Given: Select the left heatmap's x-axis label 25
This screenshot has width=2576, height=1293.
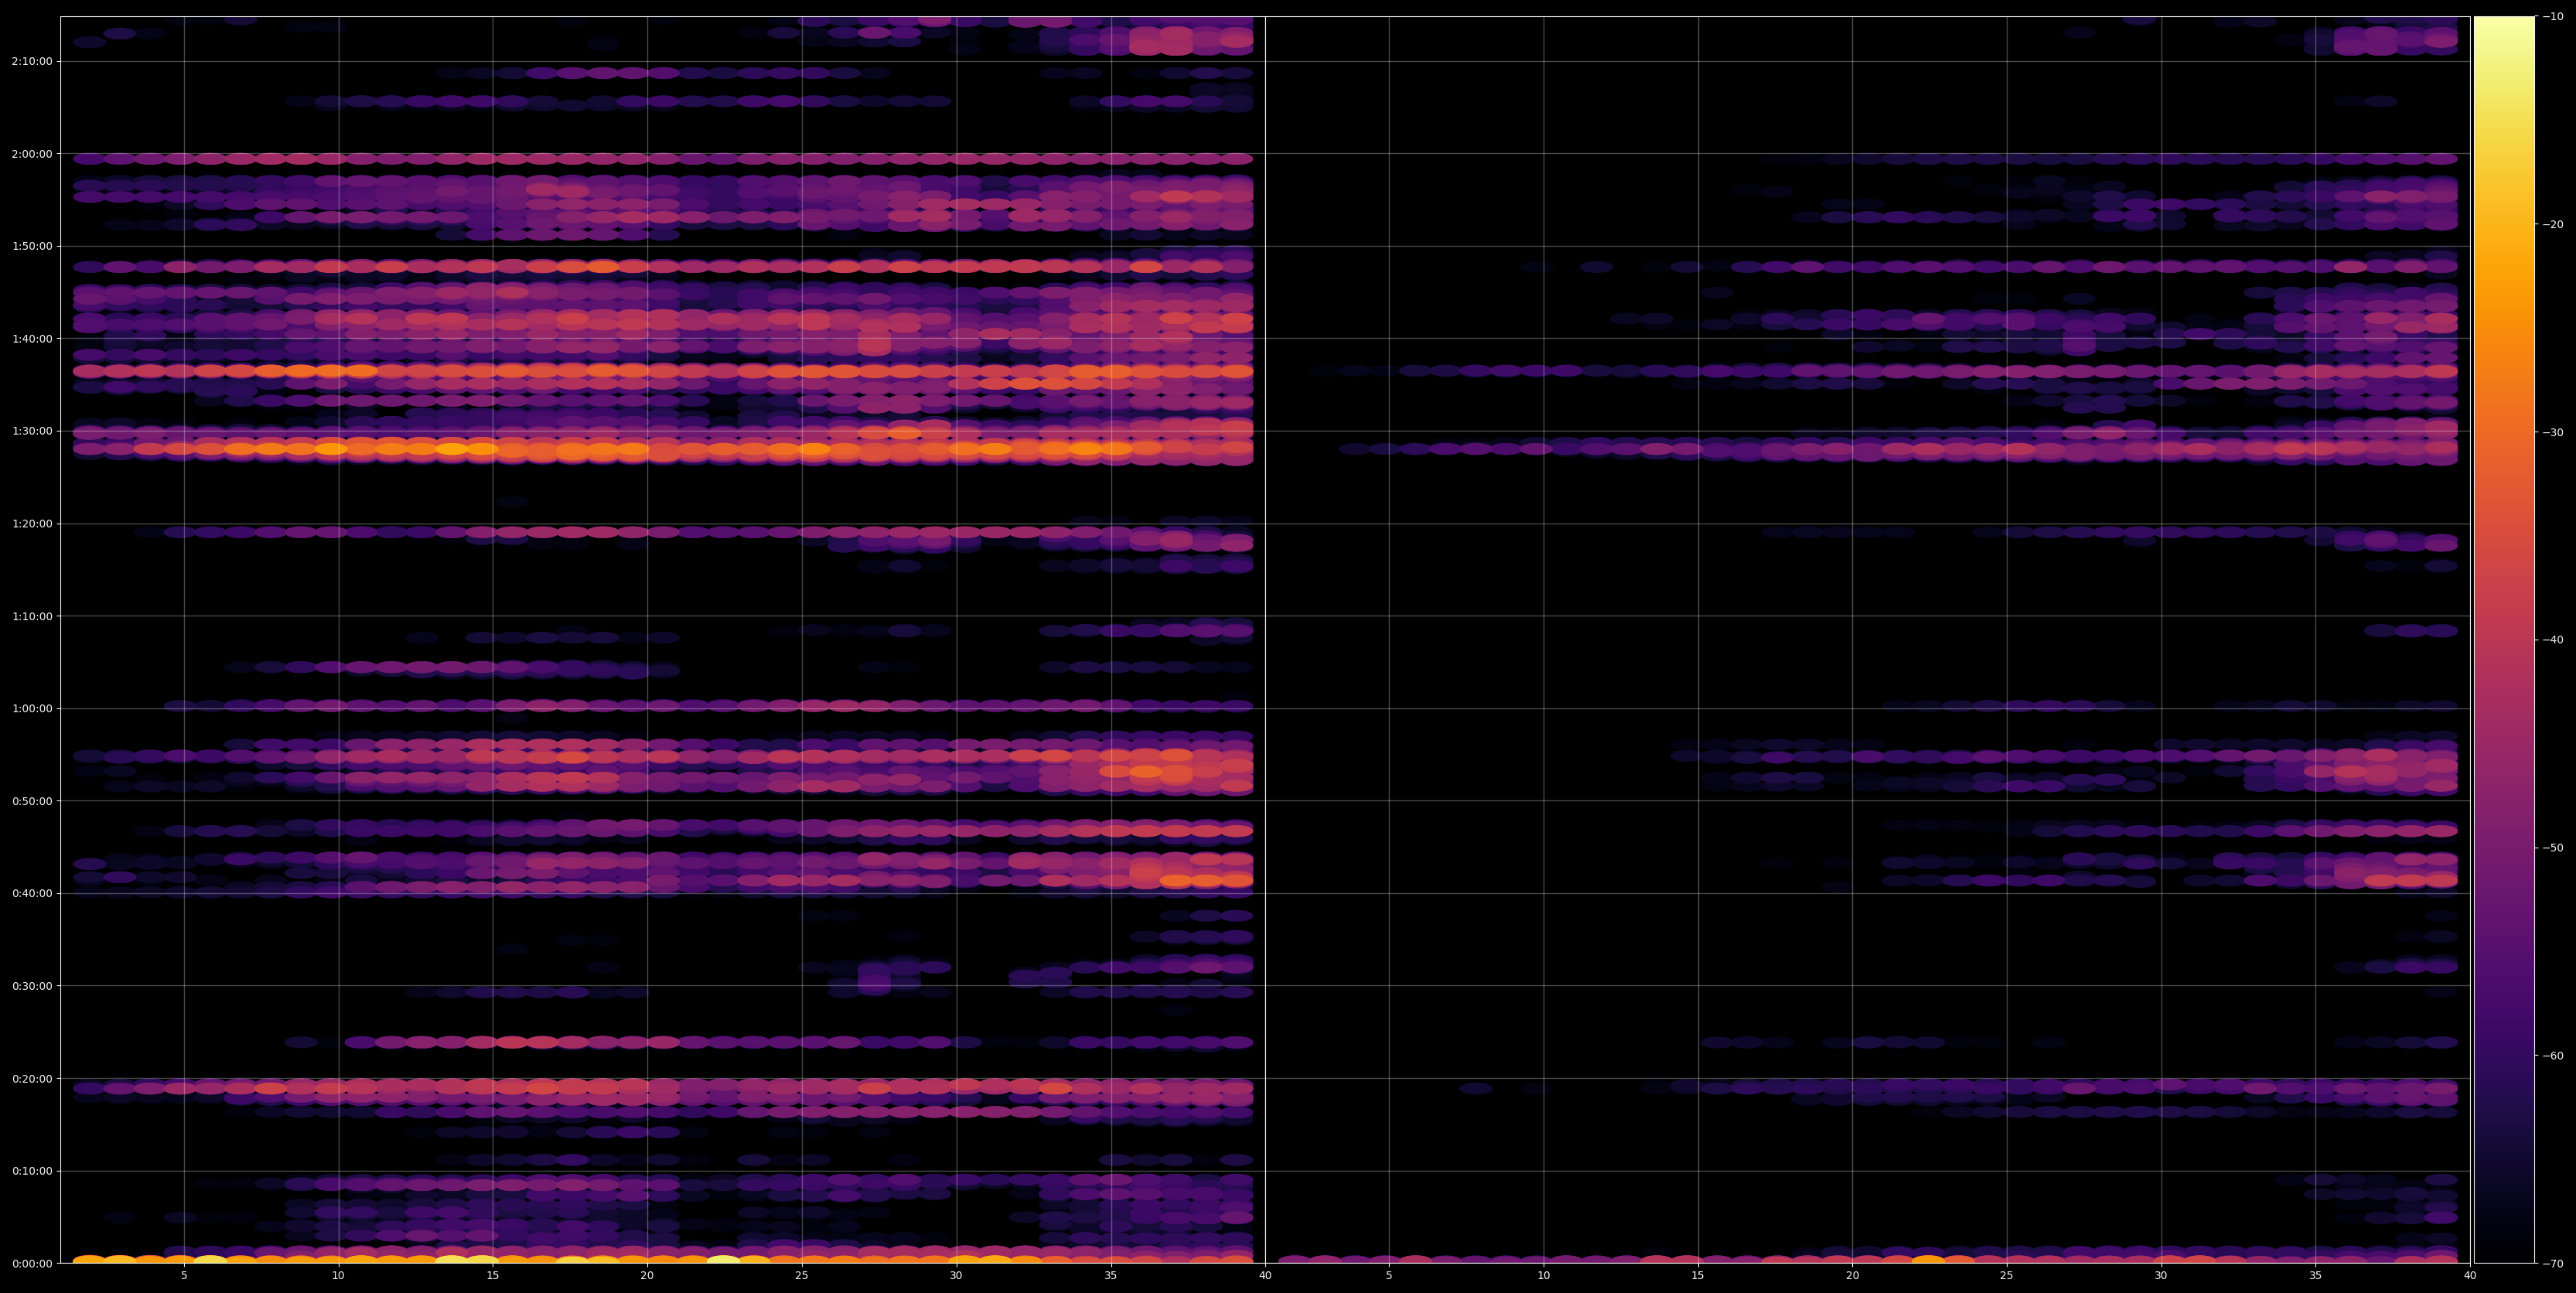Looking at the screenshot, I should [x=802, y=1276].
